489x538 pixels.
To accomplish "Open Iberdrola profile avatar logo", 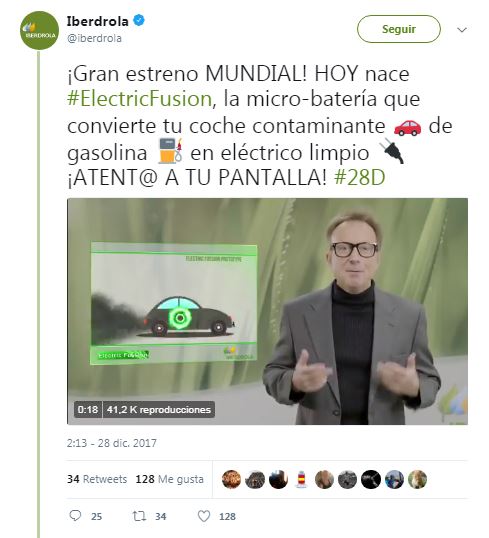I will (x=39, y=30).
